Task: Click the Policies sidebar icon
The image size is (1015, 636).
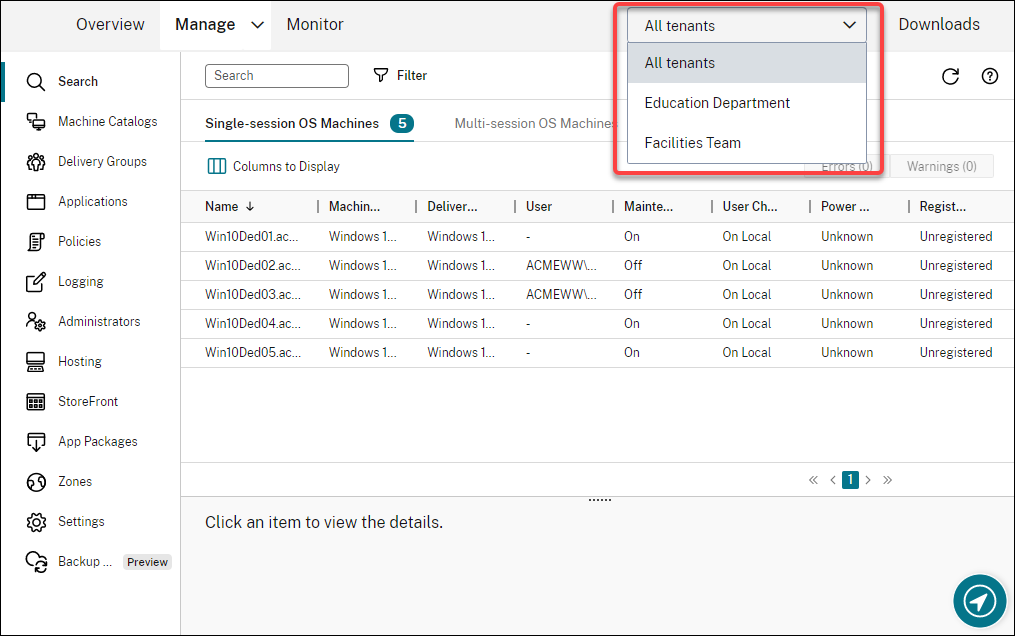Action: coord(36,242)
